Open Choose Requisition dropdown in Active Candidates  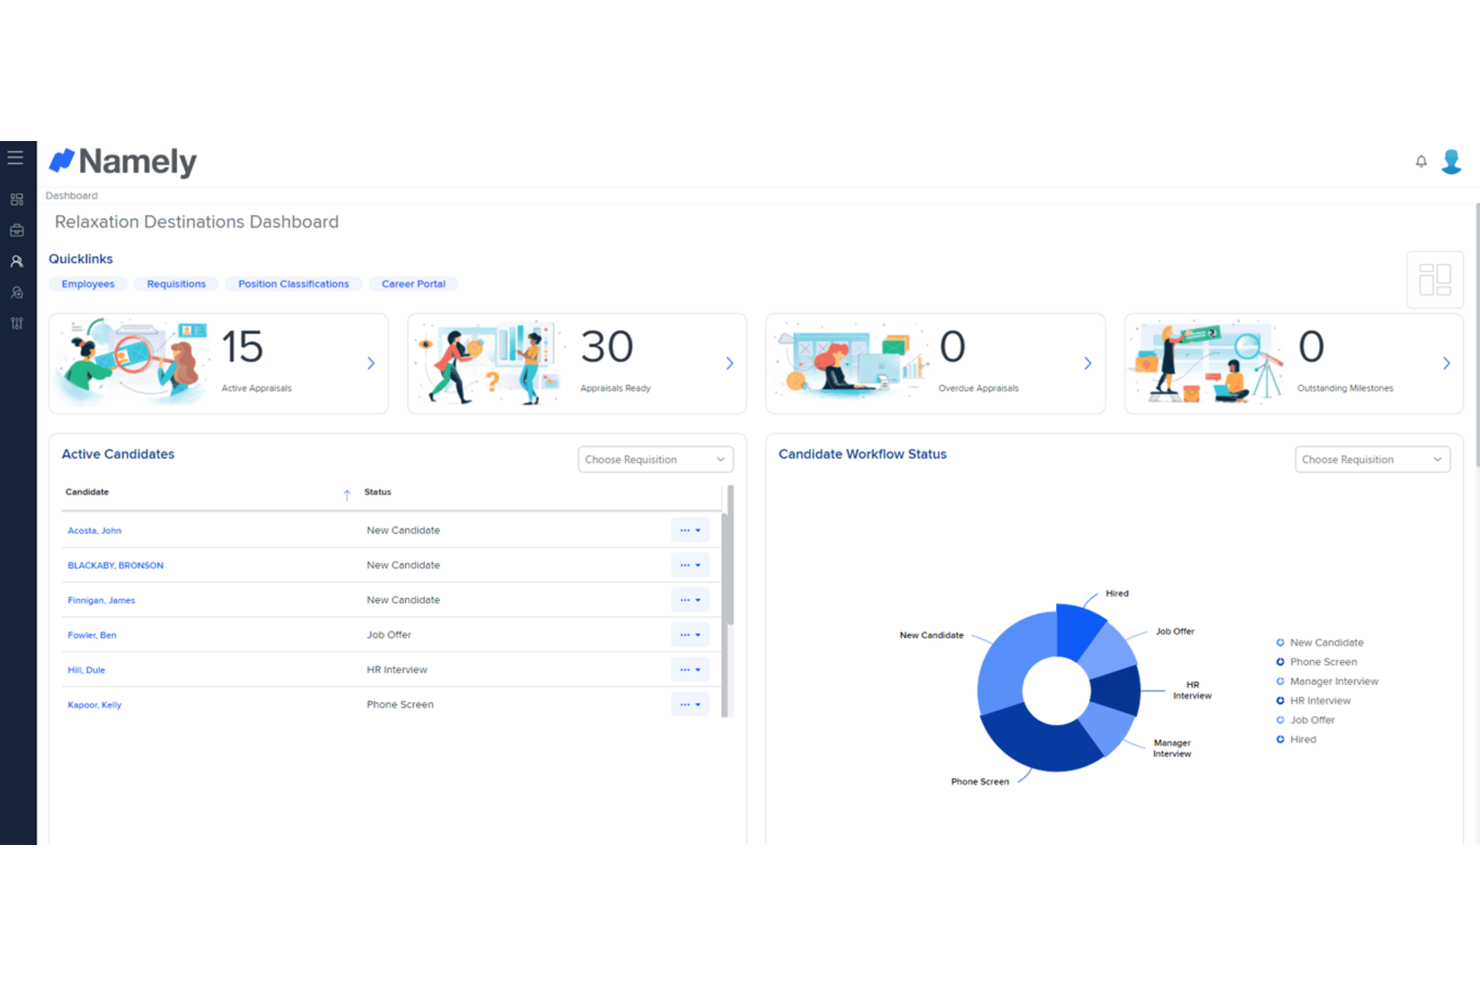pos(656,459)
